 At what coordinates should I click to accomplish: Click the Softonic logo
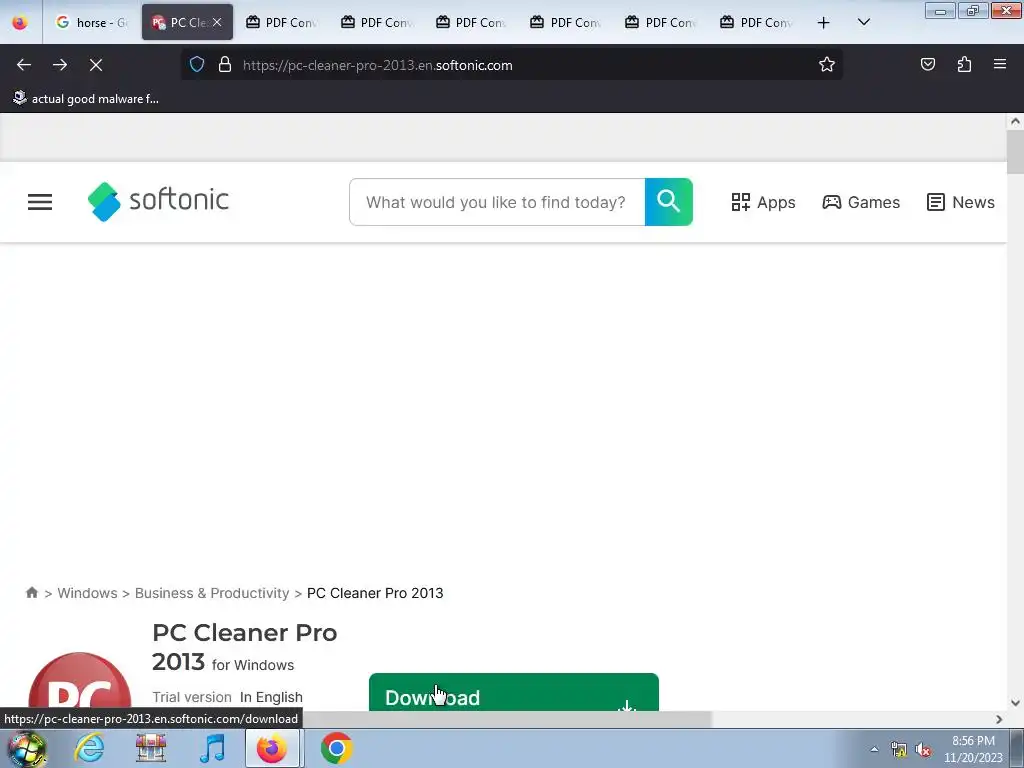pyautogui.click(x=158, y=201)
